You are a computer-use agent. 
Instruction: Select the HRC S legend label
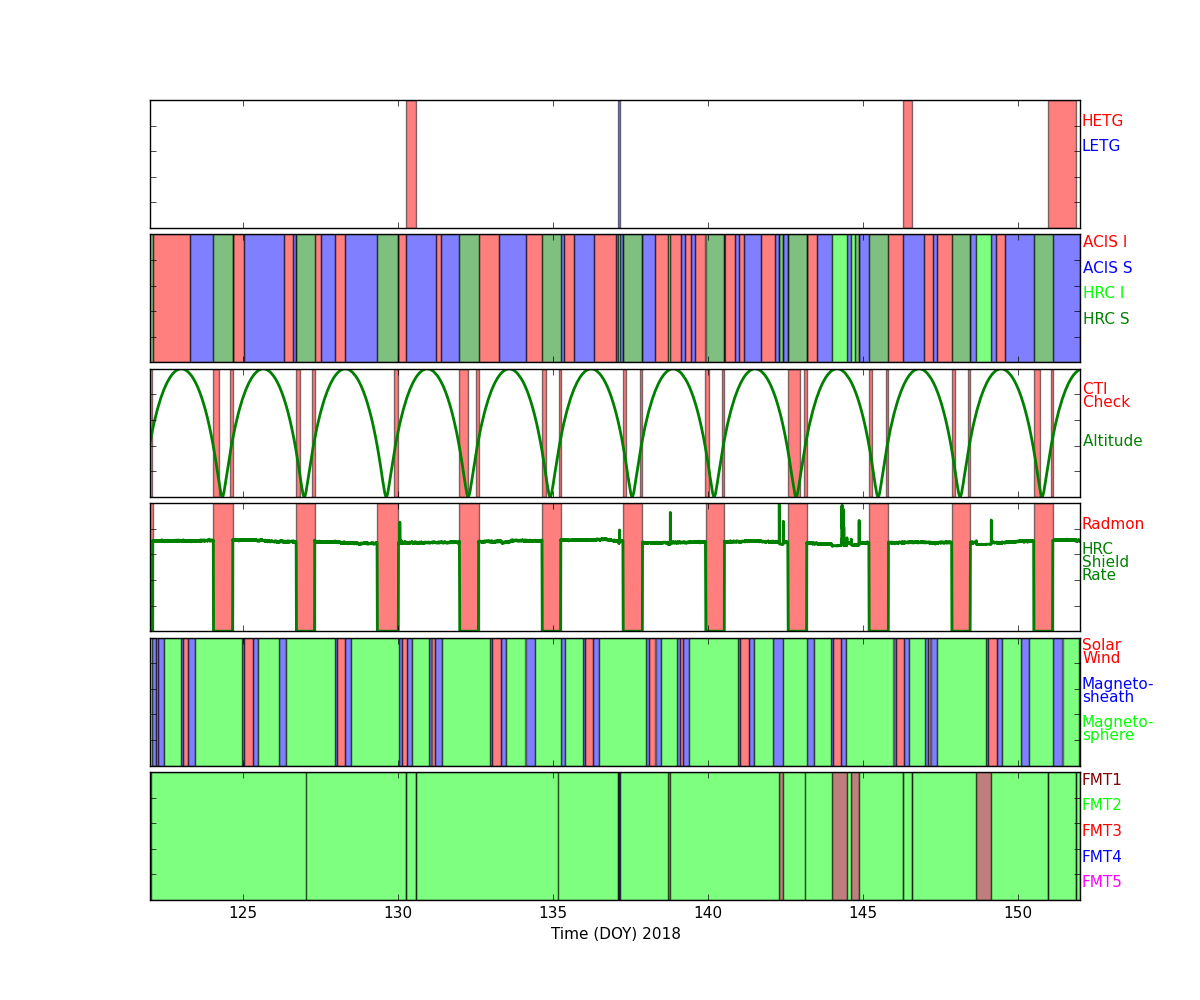[x=1105, y=319]
